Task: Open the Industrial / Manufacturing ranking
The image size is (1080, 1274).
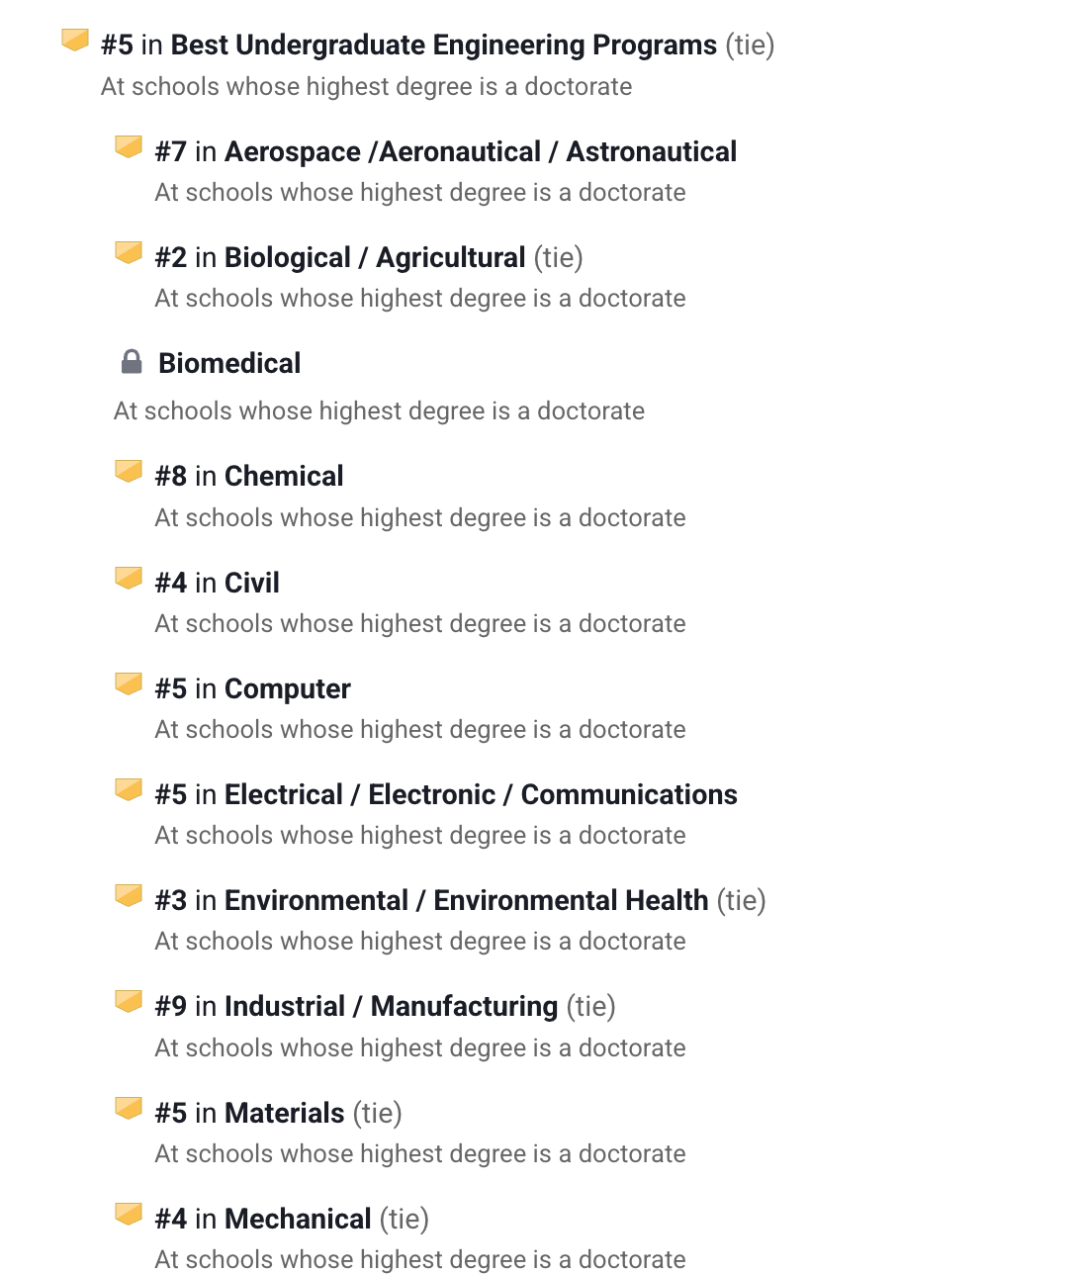Action: 391,1006
